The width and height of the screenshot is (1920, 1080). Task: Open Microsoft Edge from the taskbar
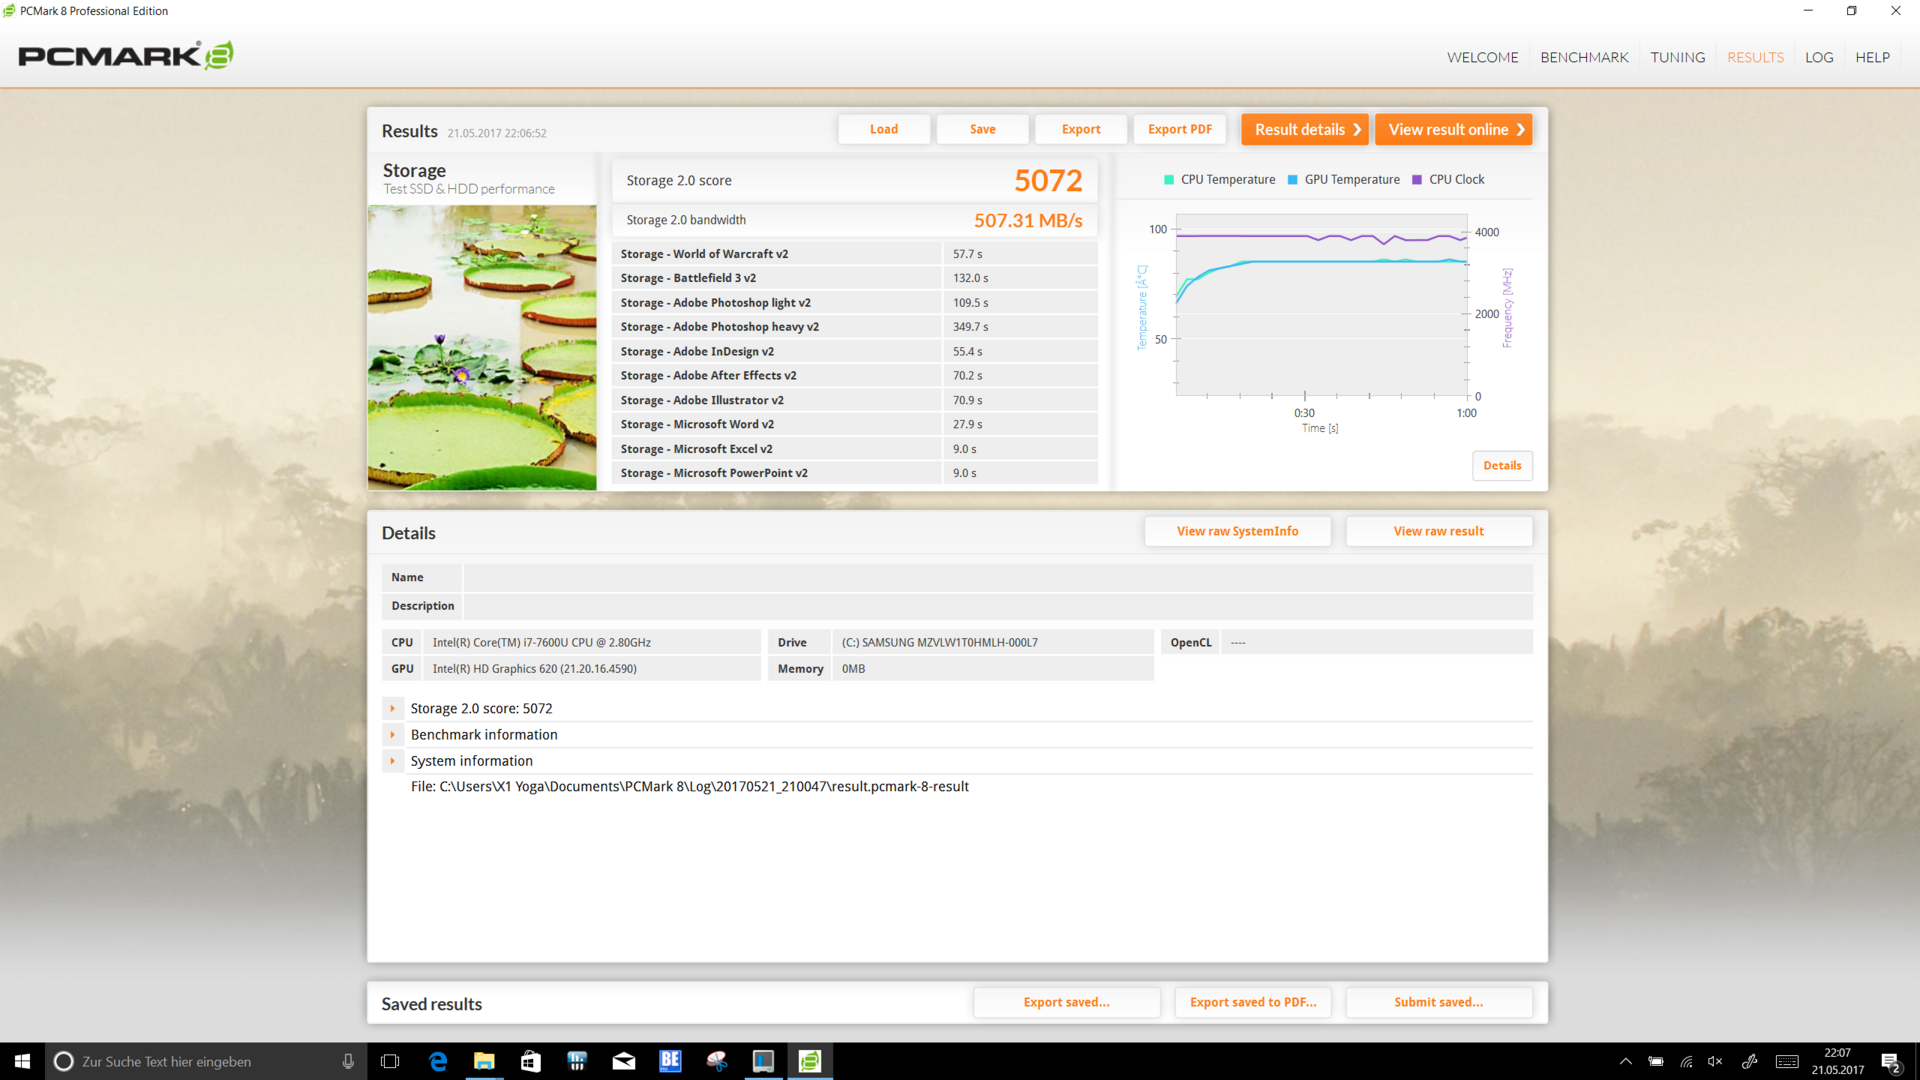tap(438, 1061)
